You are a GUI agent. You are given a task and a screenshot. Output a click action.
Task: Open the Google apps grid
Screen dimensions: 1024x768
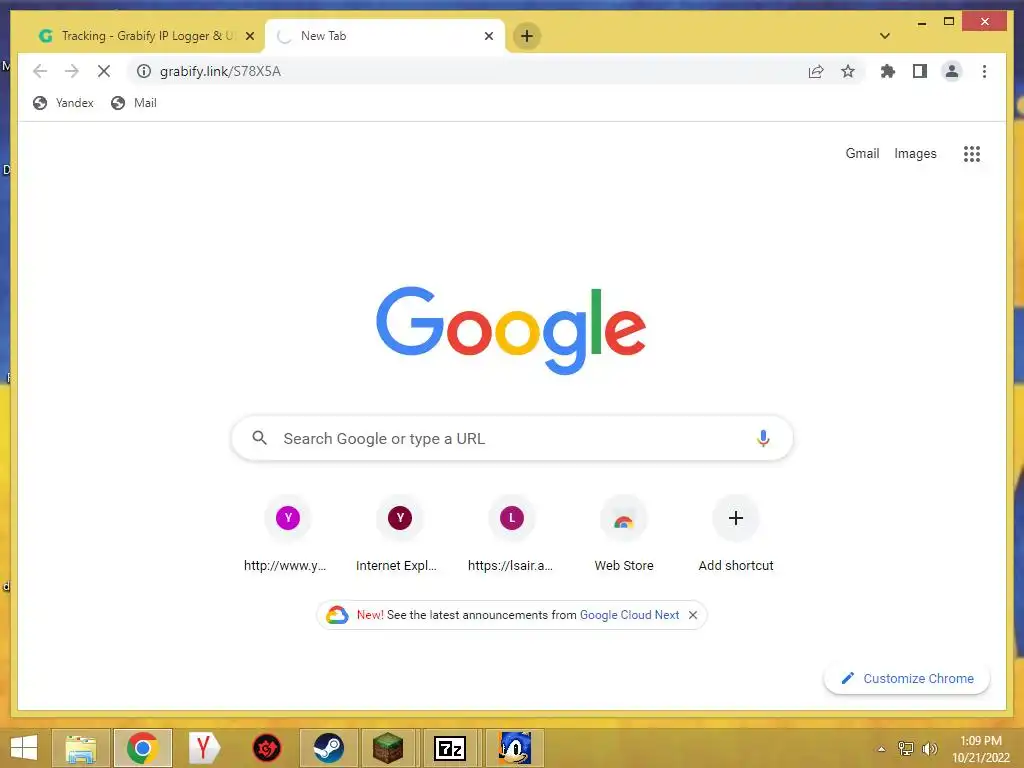tap(972, 153)
